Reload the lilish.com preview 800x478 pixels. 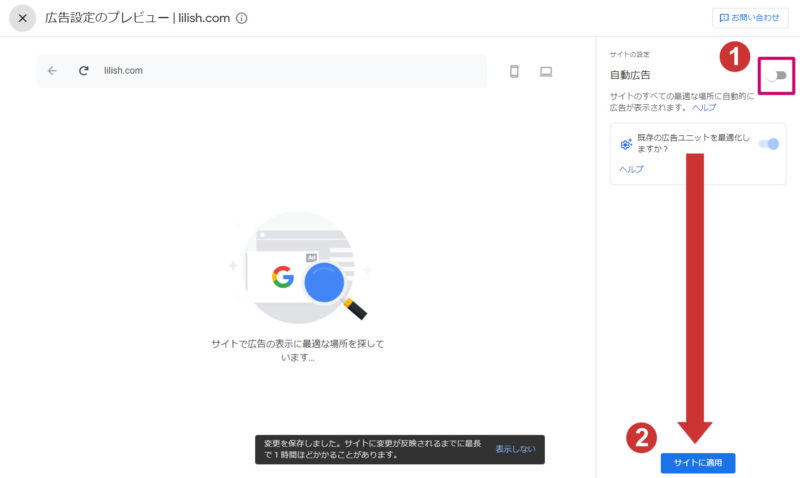point(84,71)
